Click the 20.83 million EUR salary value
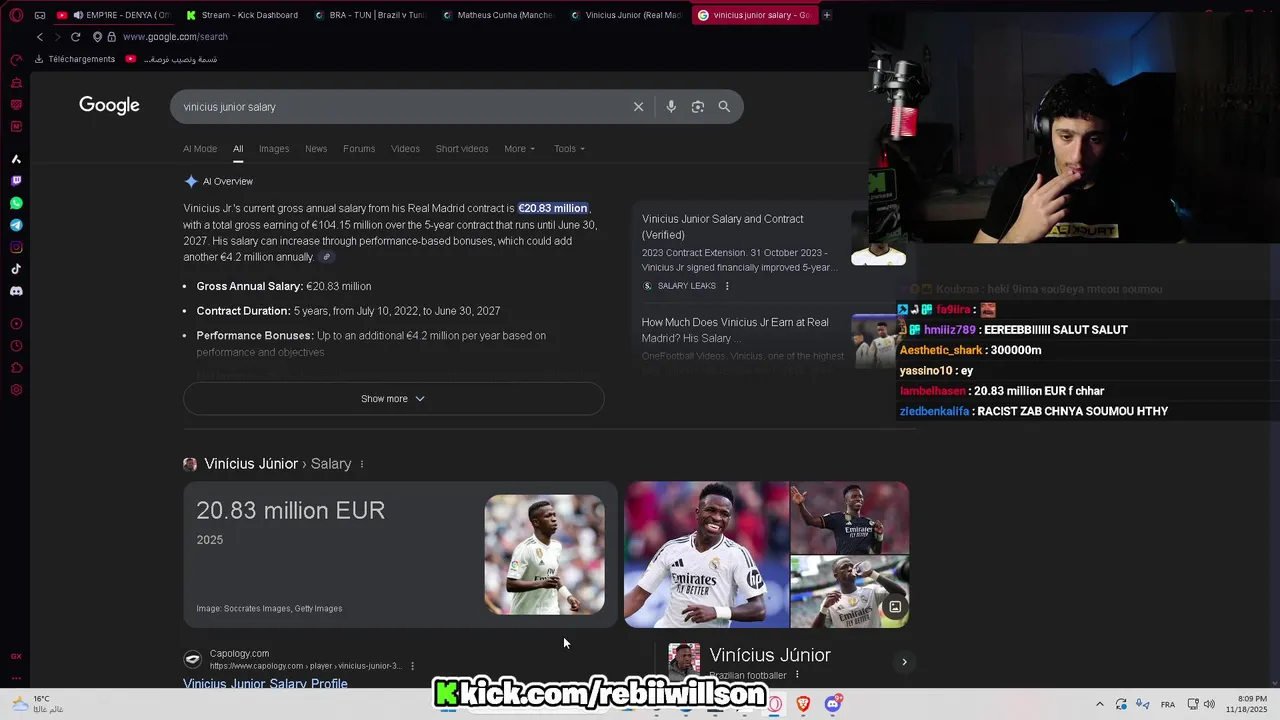1280x720 pixels. tap(290, 510)
